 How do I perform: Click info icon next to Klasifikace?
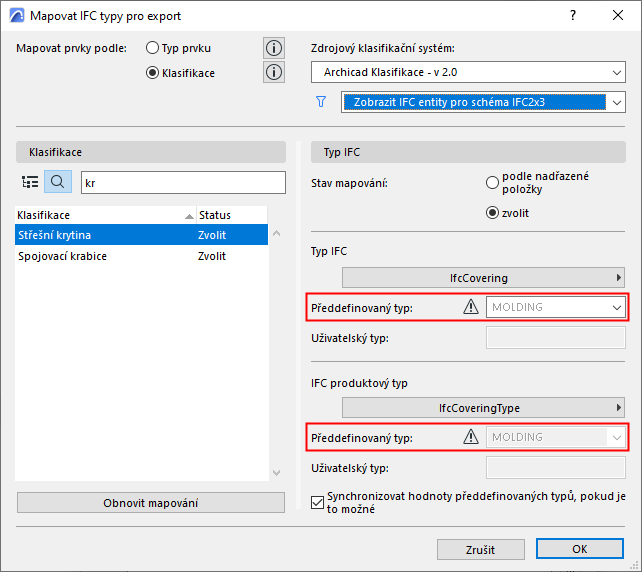click(273, 72)
